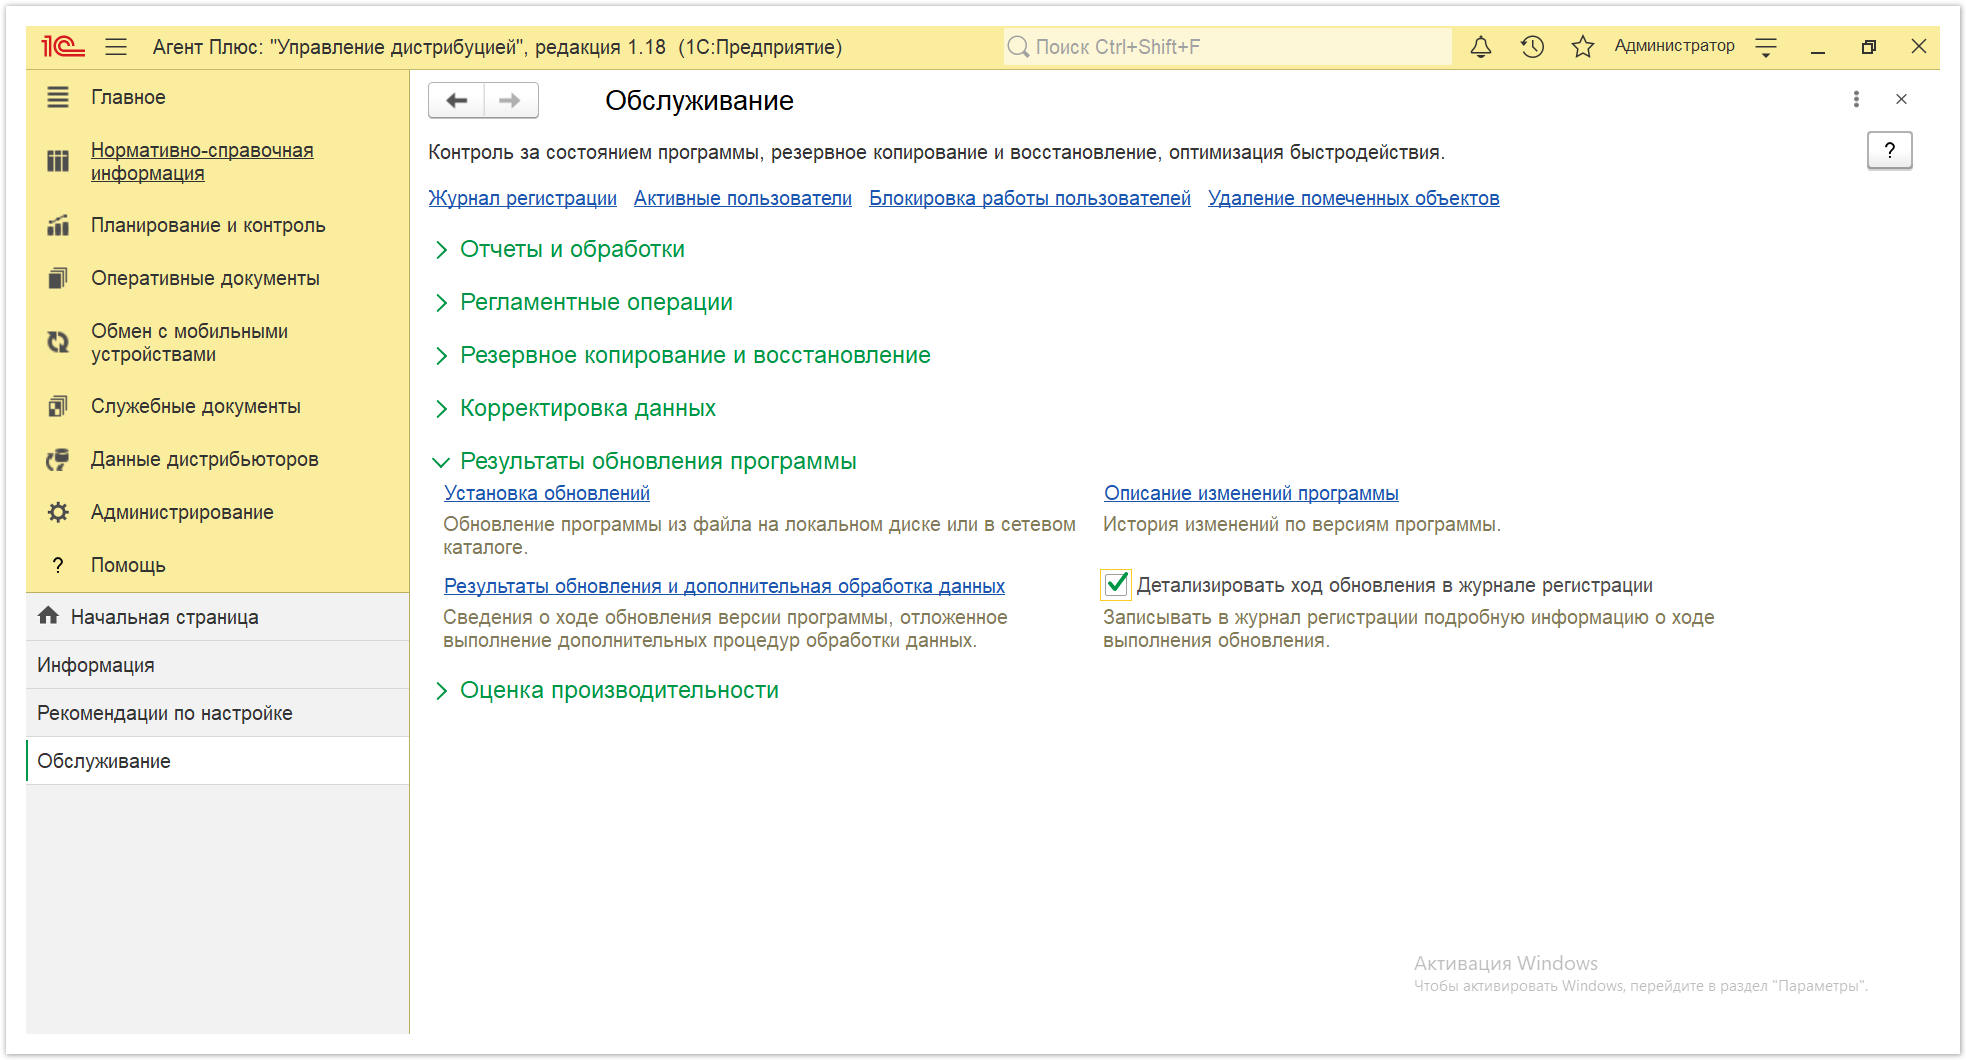The height and width of the screenshot is (1060, 1966).
Task: Open history clock icon
Action: tap(1532, 46)
